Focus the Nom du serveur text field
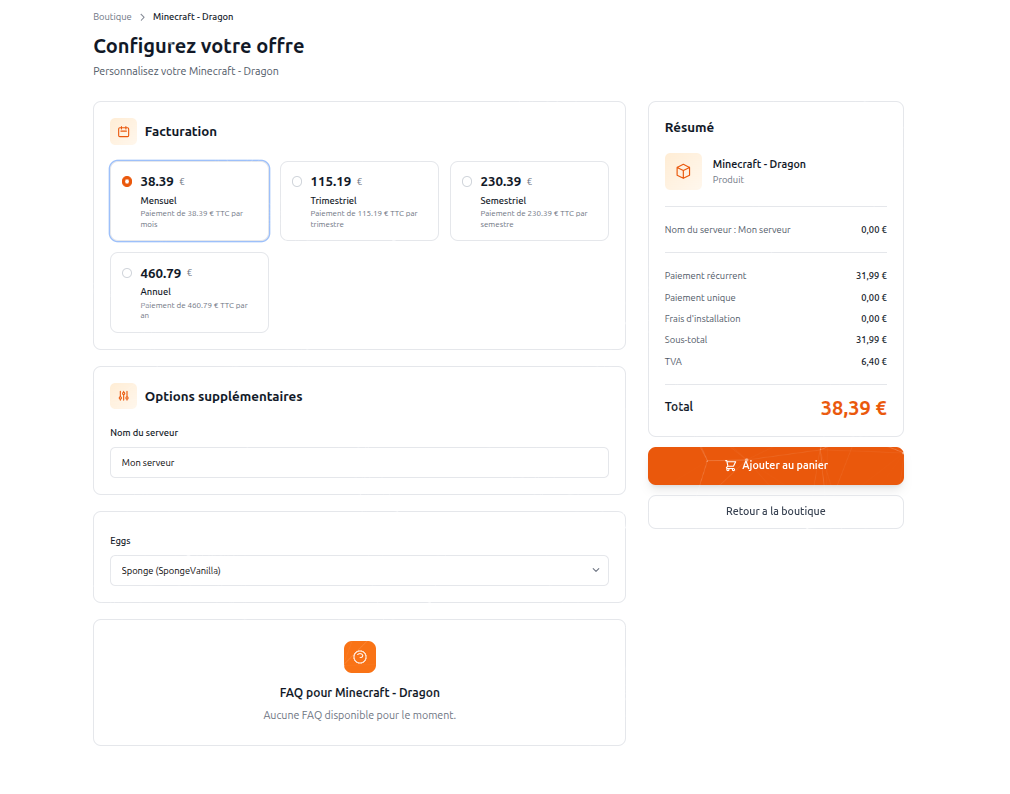The height and width of the screenshot is (794, 1010). click(359, 463)
